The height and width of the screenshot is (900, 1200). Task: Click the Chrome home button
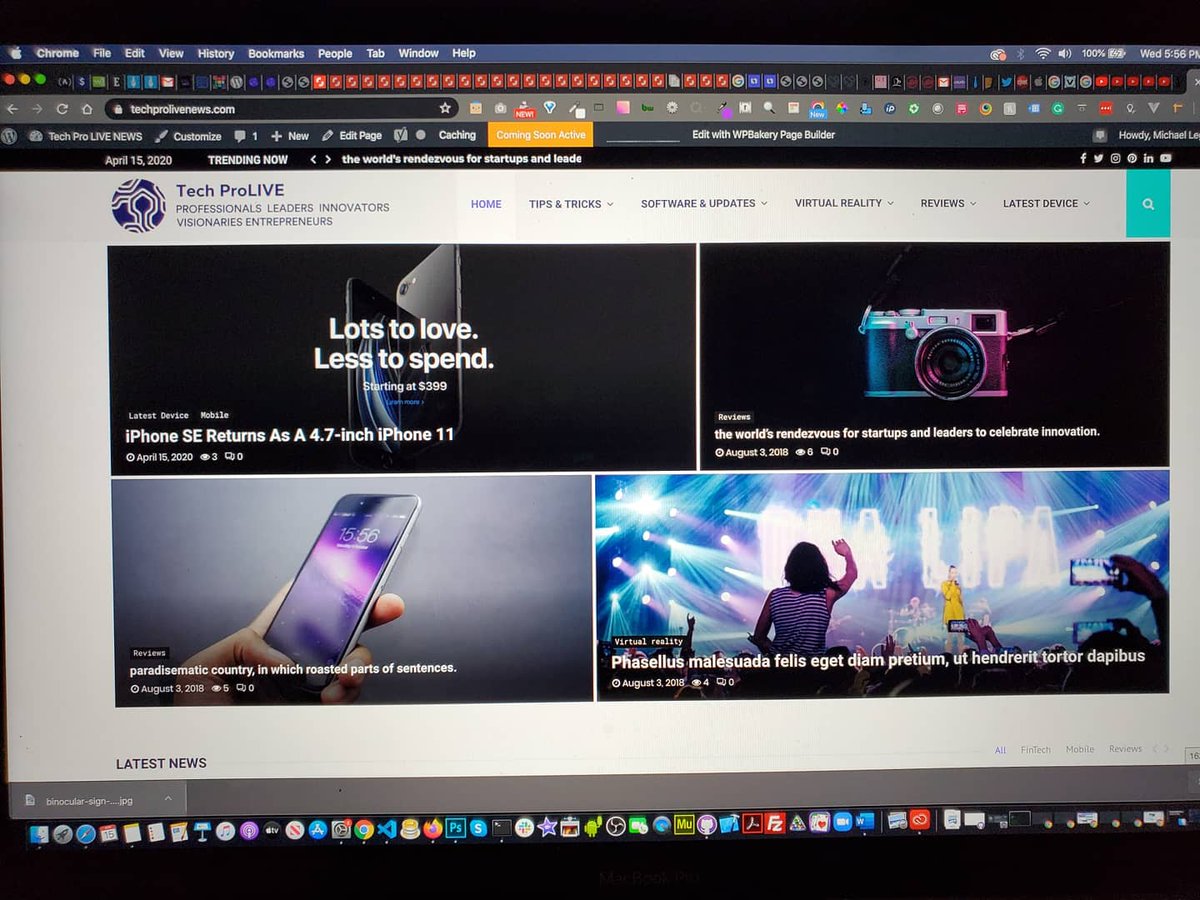(x=87, y=109)
